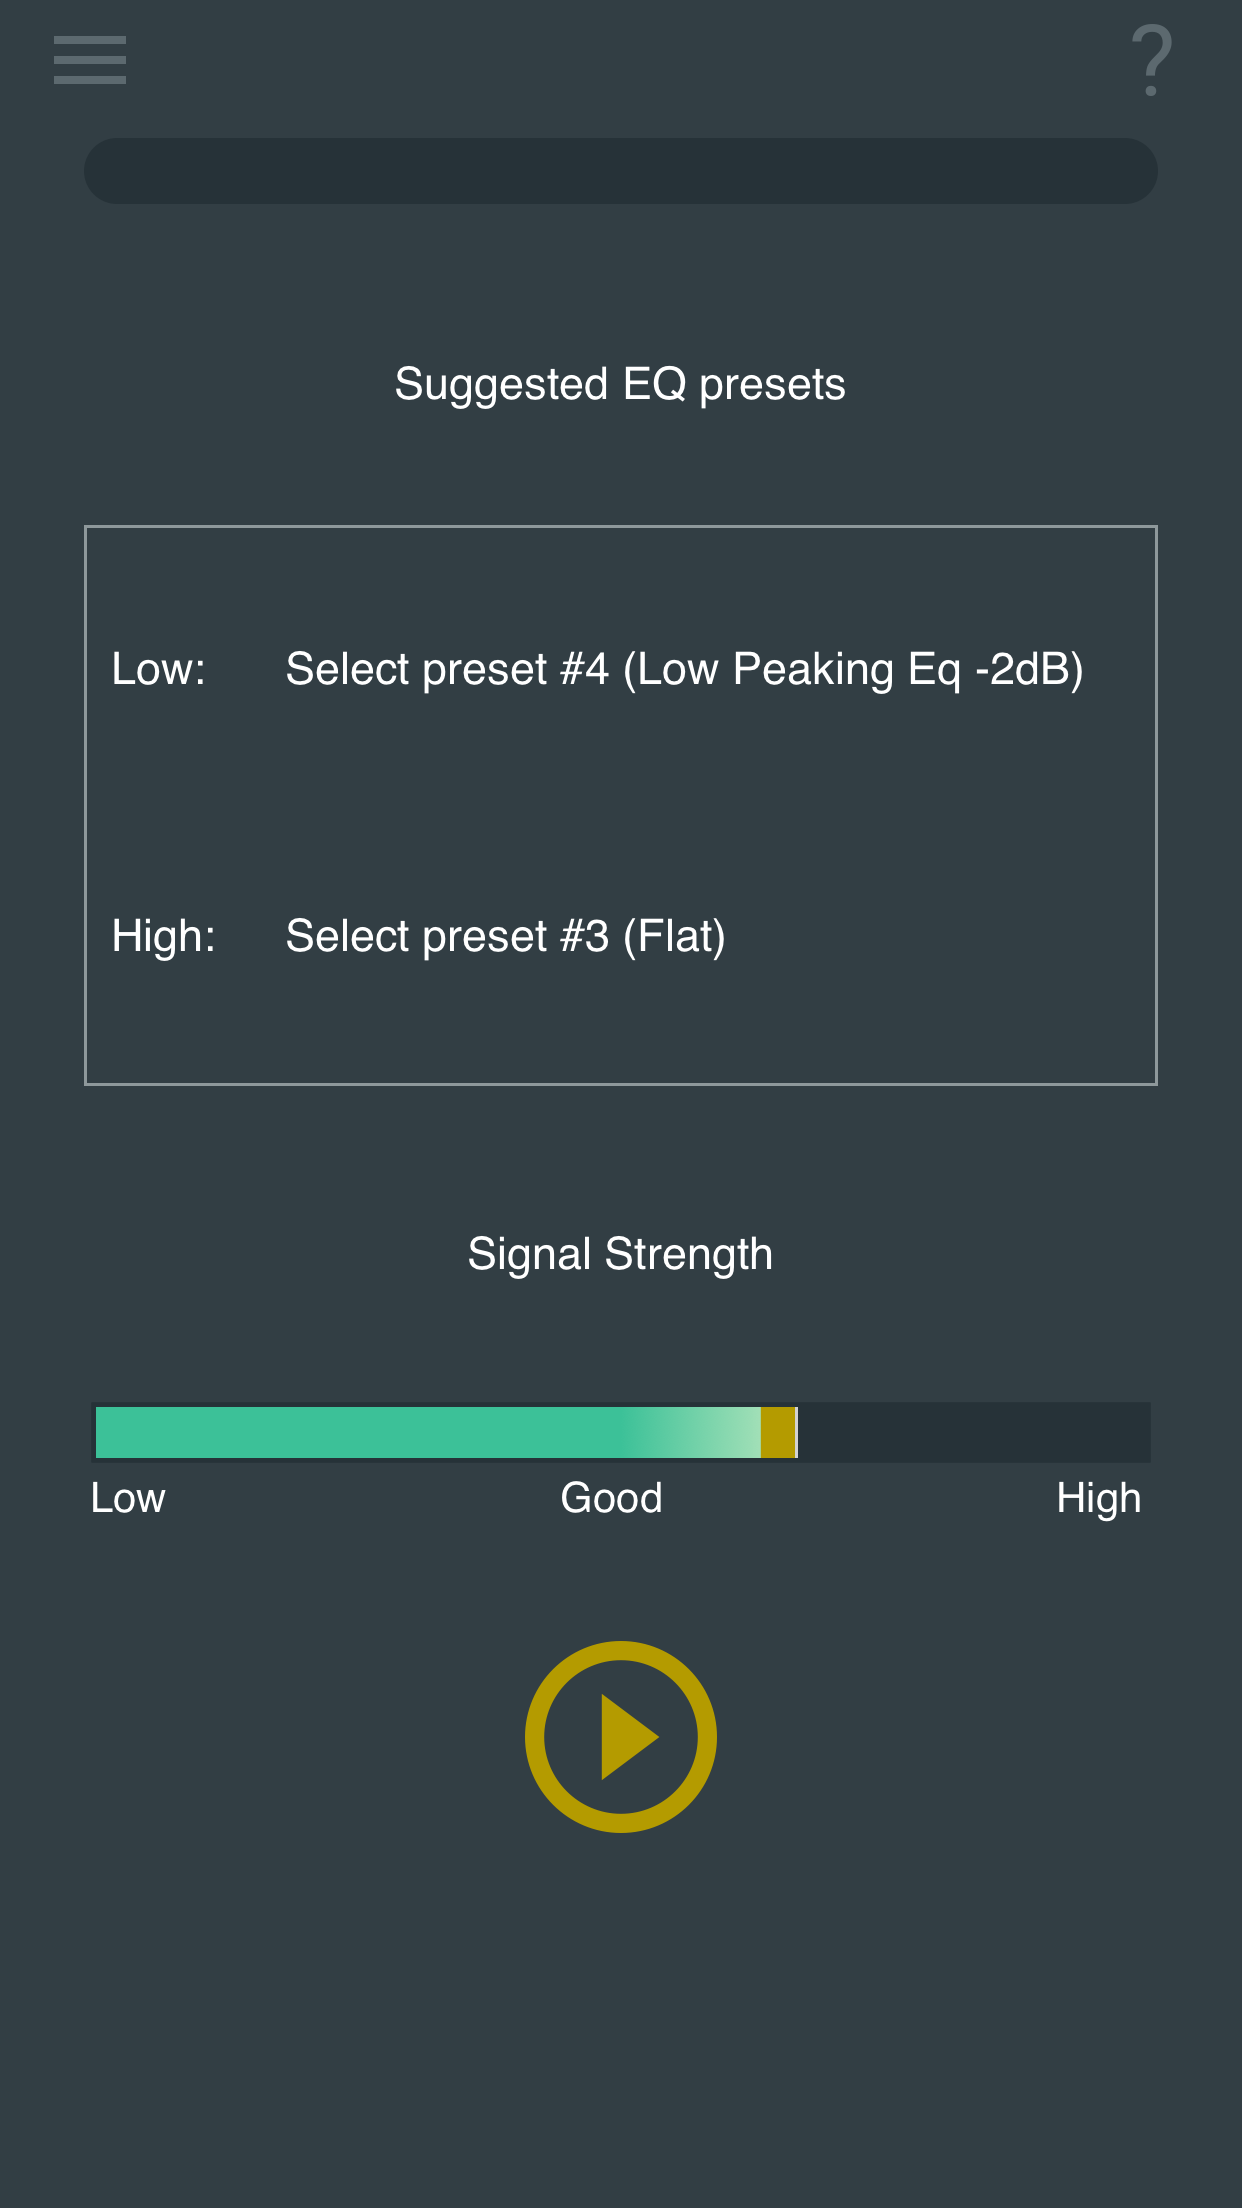Click the 'Signal Strength' title
Image resolution: width=1242 pixels, height=2208 pixels.
pyautogui.click(x=620, y=1252)
